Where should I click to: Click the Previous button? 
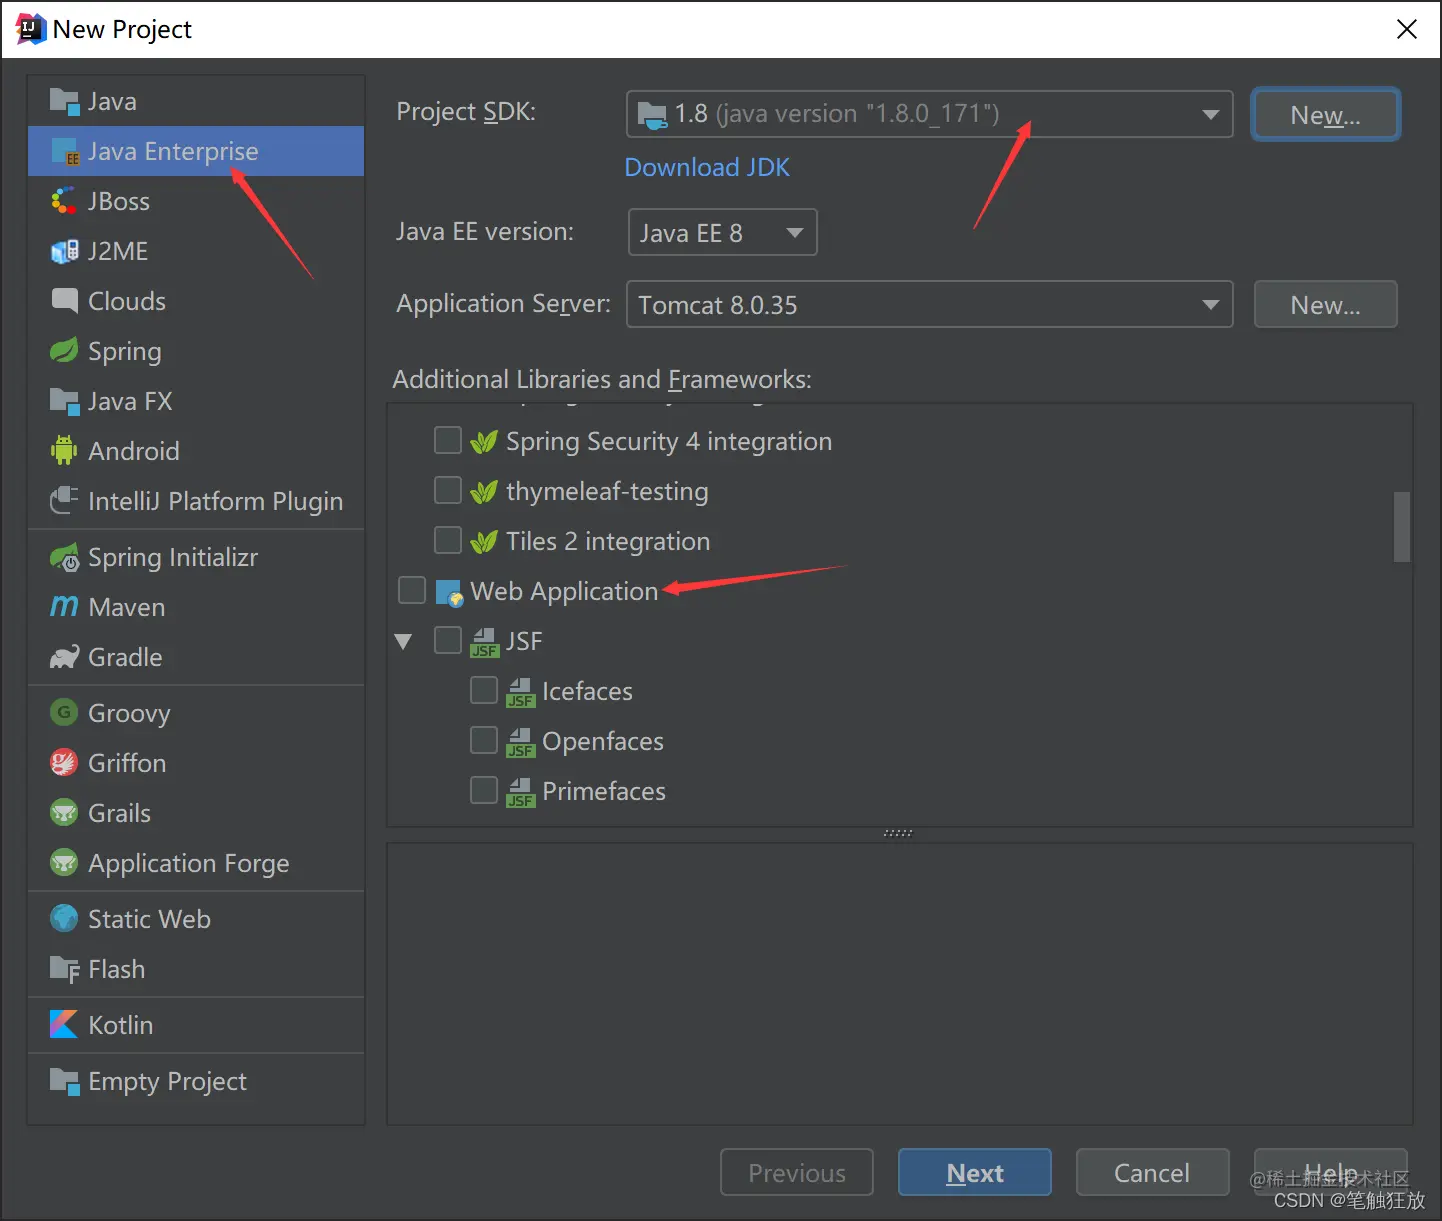(797, 1173)
